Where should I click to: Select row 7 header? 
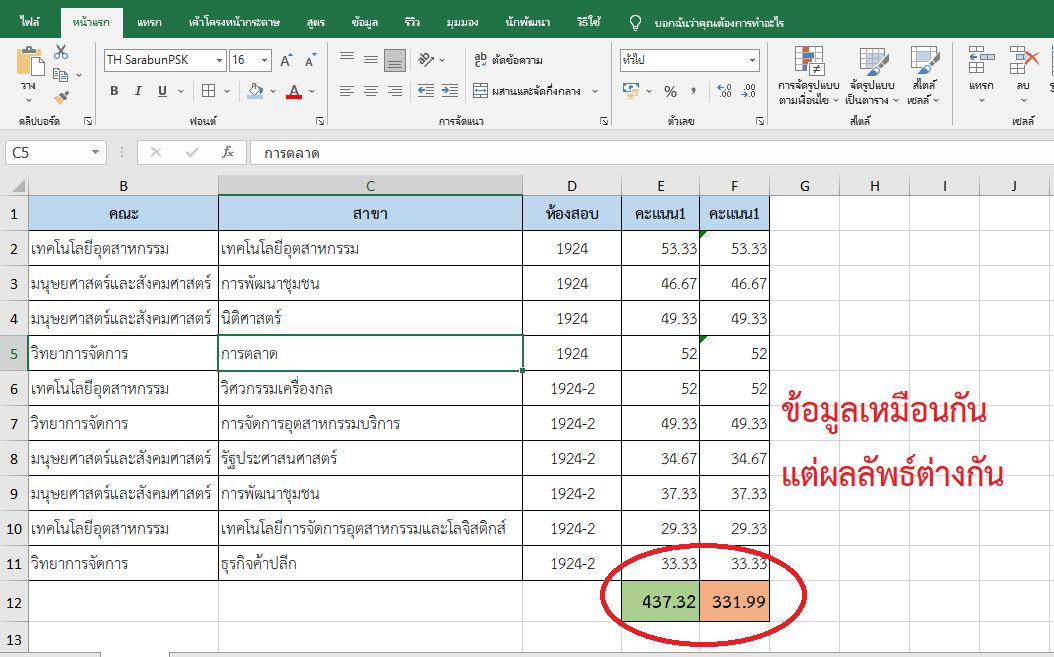(13, 424)
